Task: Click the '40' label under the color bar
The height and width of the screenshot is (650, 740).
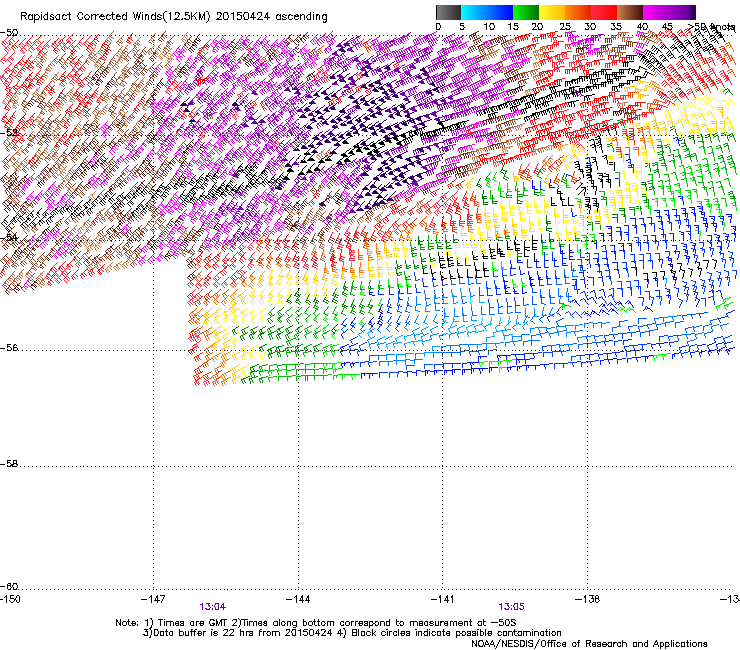Action: click(x=642, y=27)
